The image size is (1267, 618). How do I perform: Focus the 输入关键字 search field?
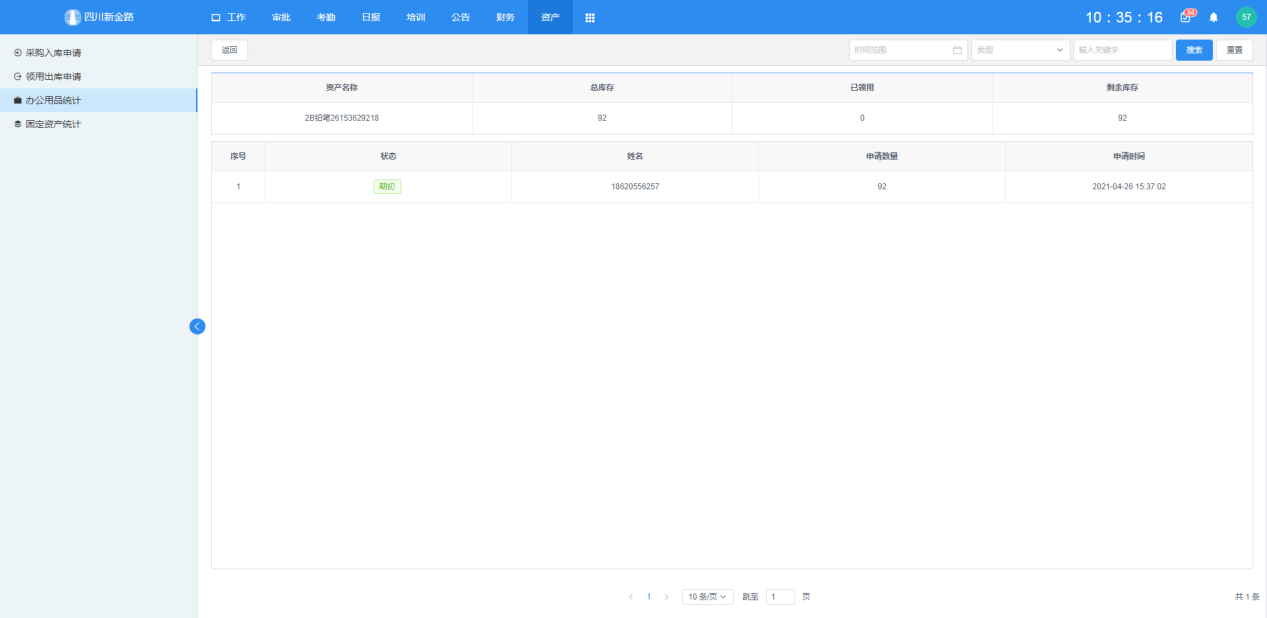(1122, 50)
